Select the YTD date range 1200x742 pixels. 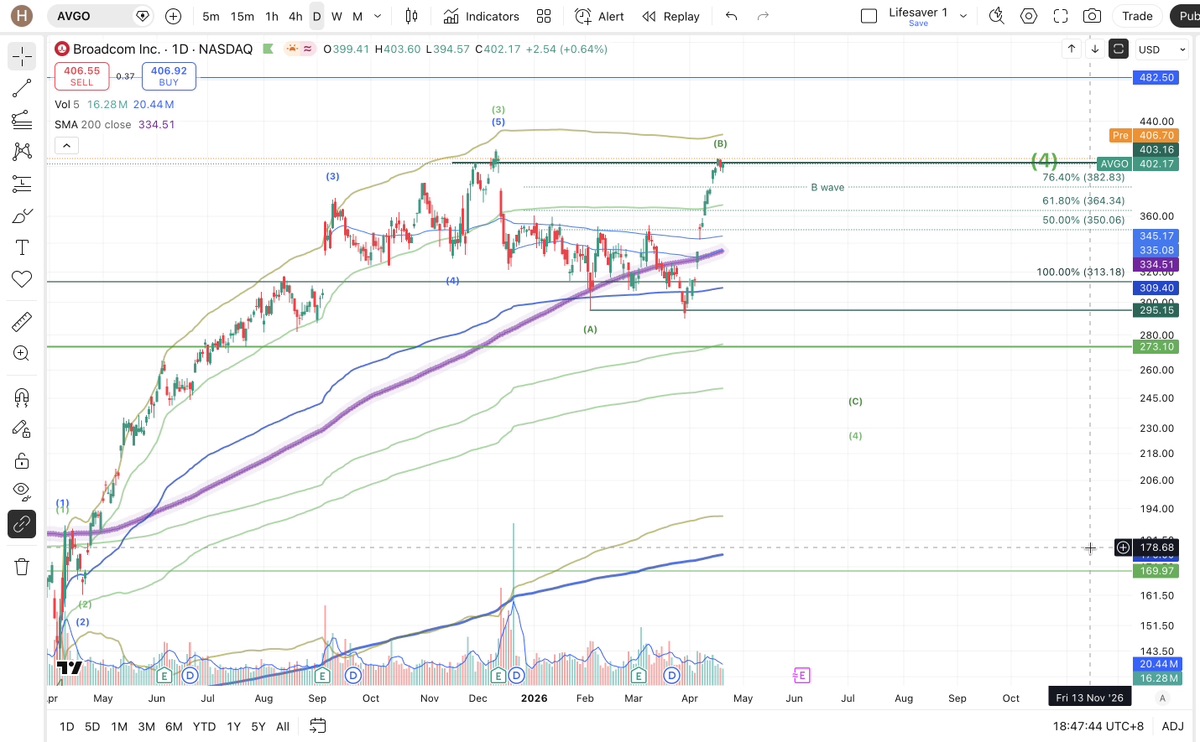click(x=204, y=726)
